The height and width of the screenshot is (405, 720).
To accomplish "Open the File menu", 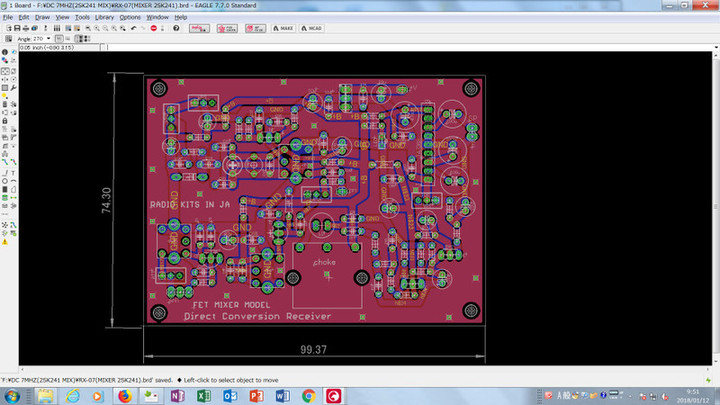I will point(8,17).
